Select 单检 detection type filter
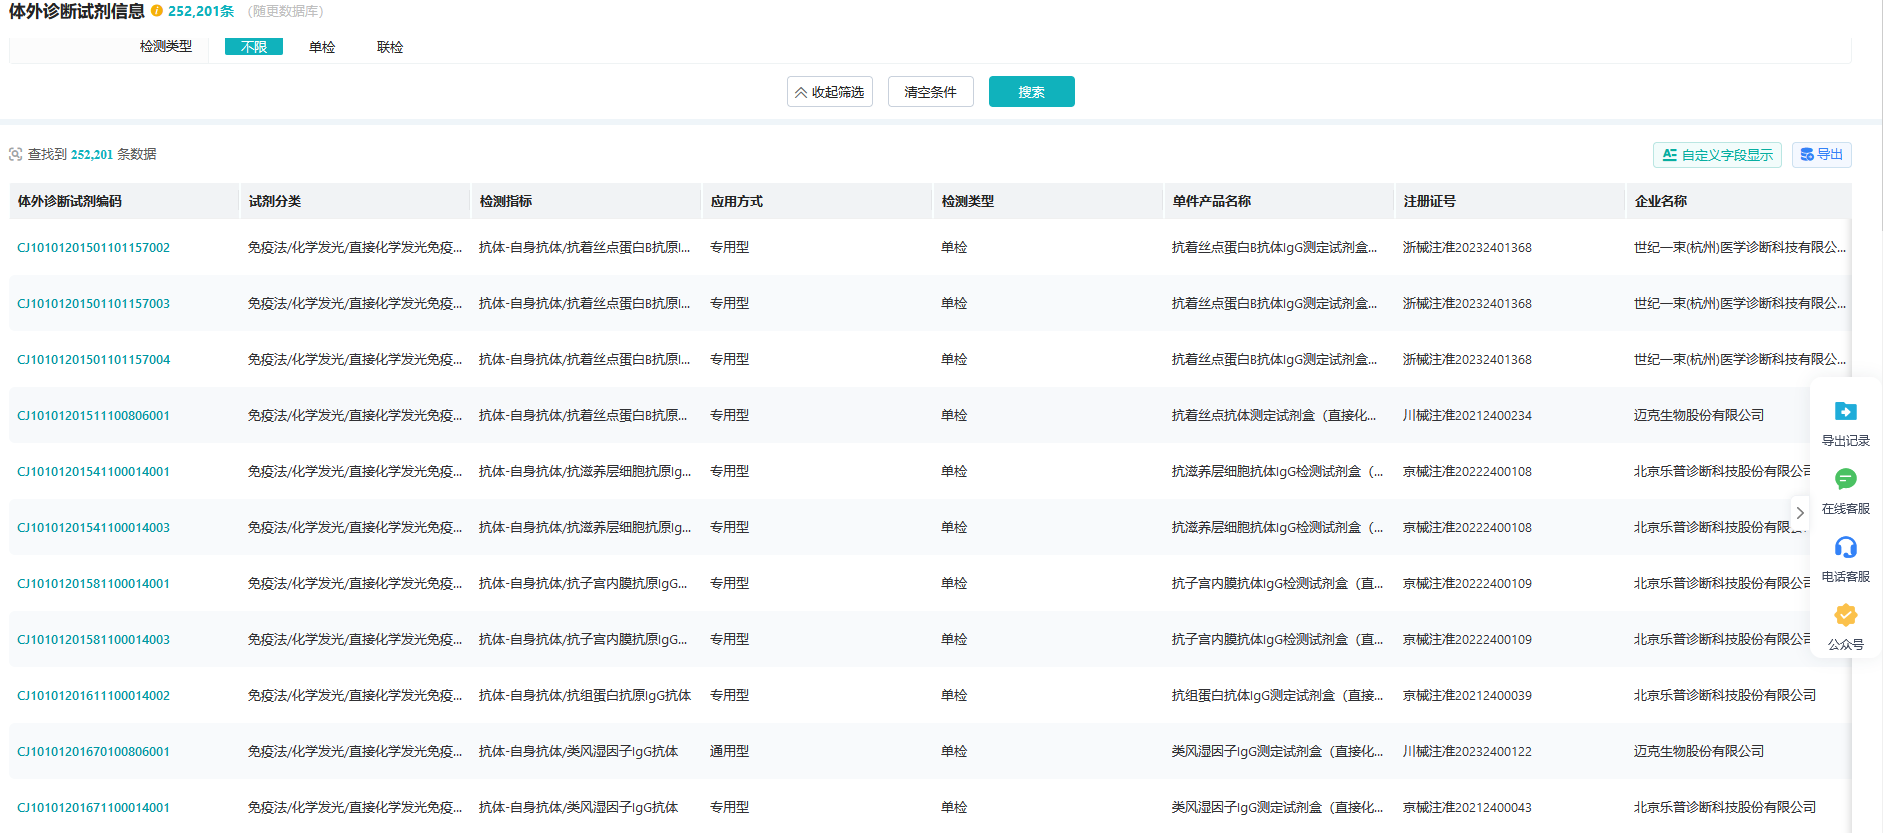 322,47
